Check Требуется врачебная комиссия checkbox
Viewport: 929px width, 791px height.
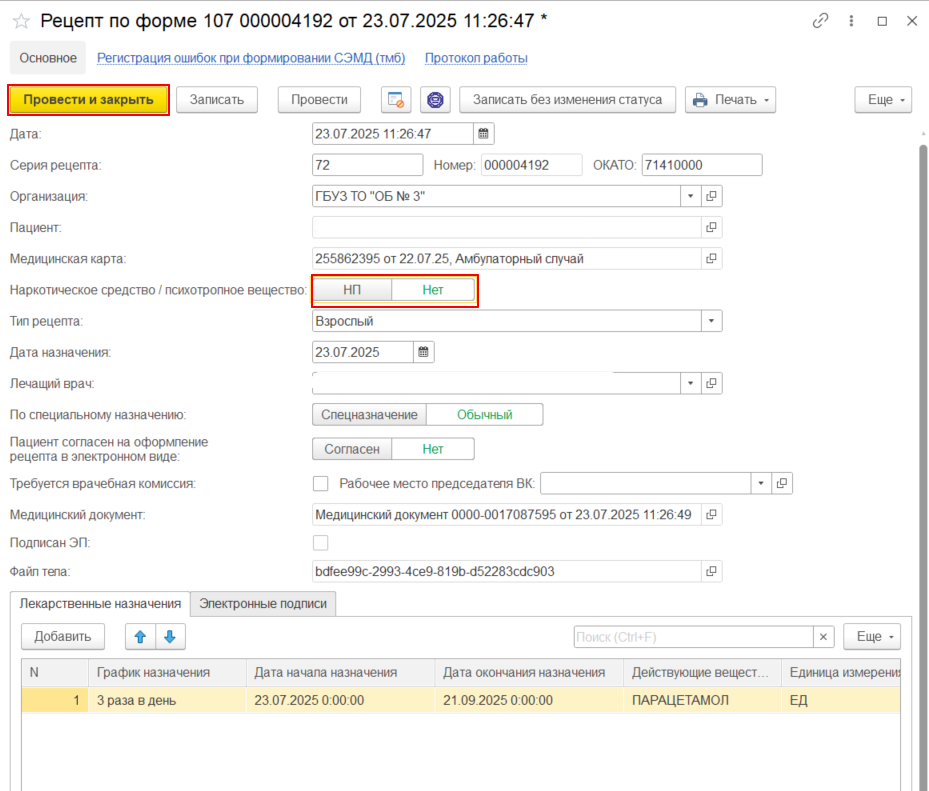pyautogui.click(x=321, y=484)
